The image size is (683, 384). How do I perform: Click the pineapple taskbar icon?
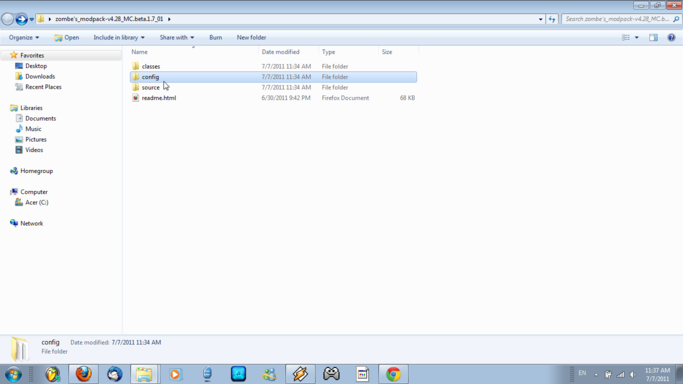pyautogui.click(x=53, y=374)
